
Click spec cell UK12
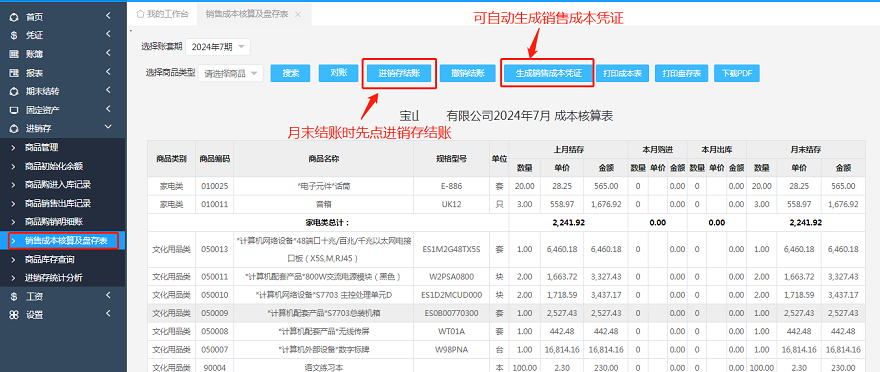coord(452,204)
